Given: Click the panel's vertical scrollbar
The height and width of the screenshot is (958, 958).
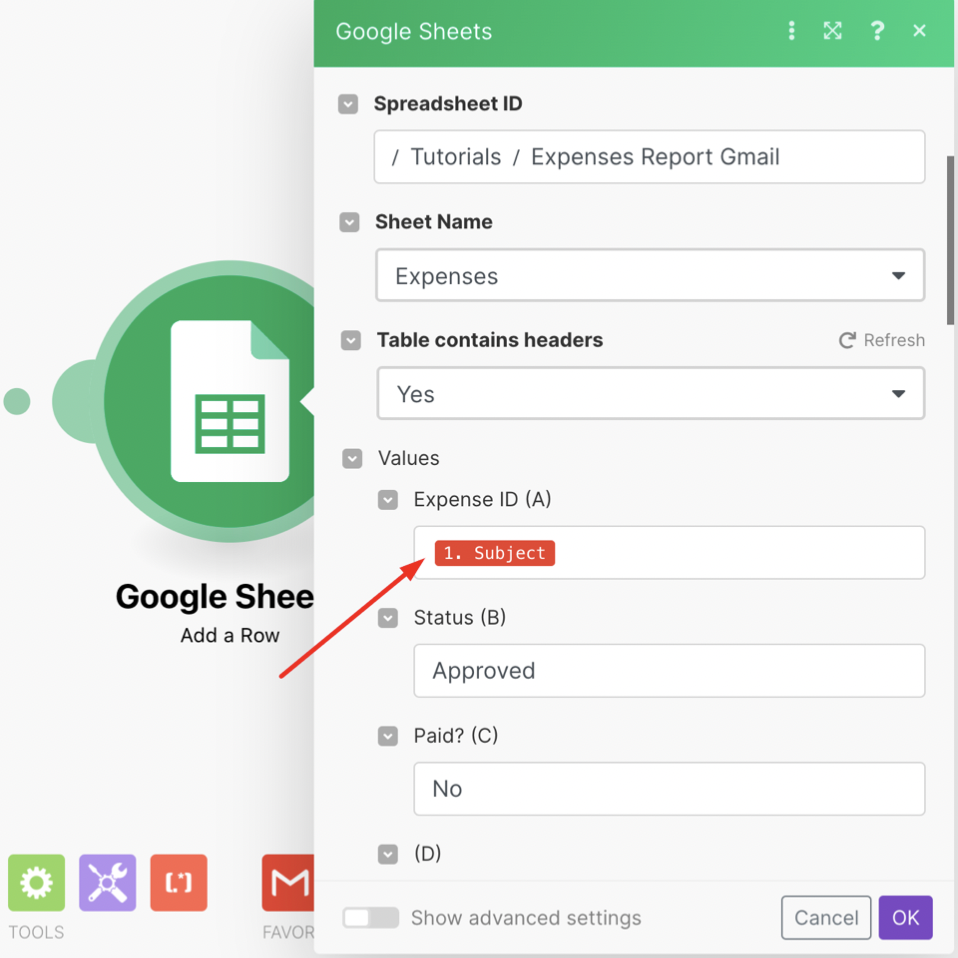Looking at the screenshot, I should click(x=951, y=240).
